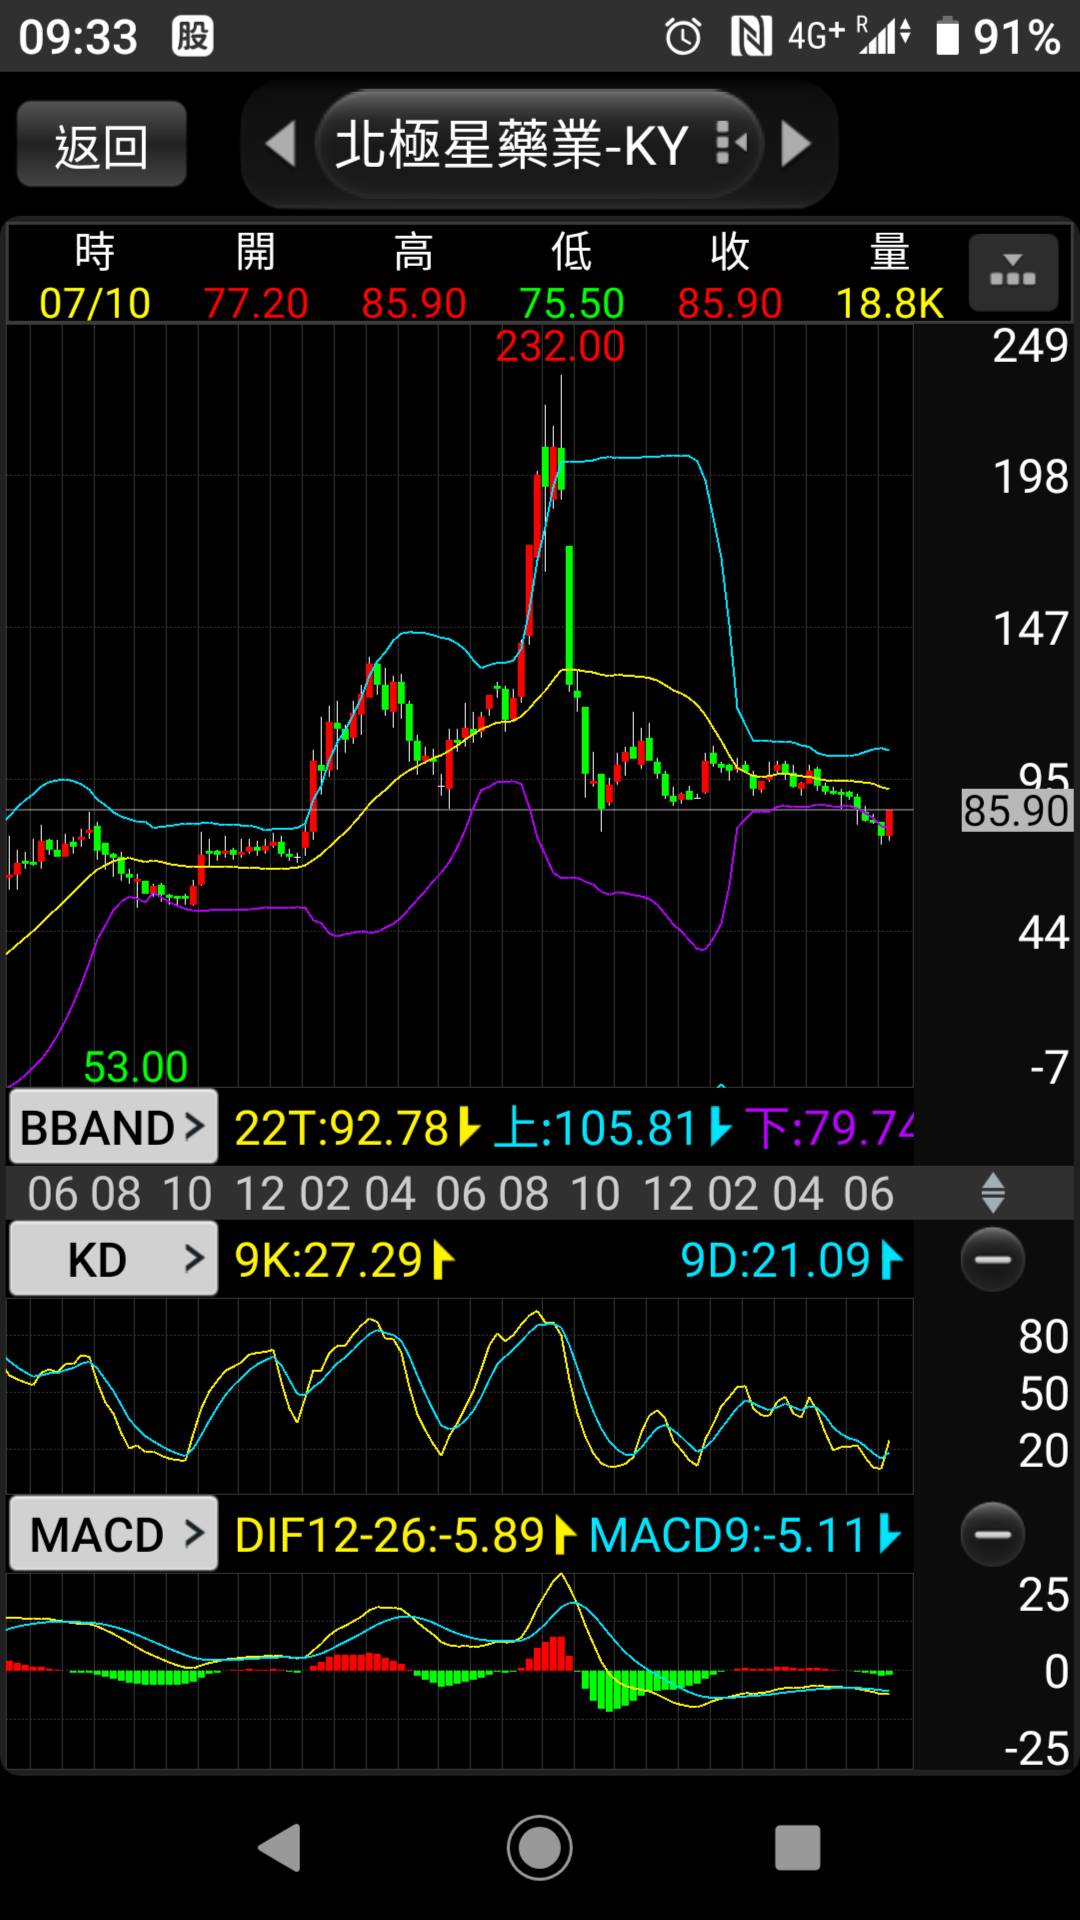Change the BBAND indicator selector
This screenshot has height=1920, width=1080.
coord(113,1127)
